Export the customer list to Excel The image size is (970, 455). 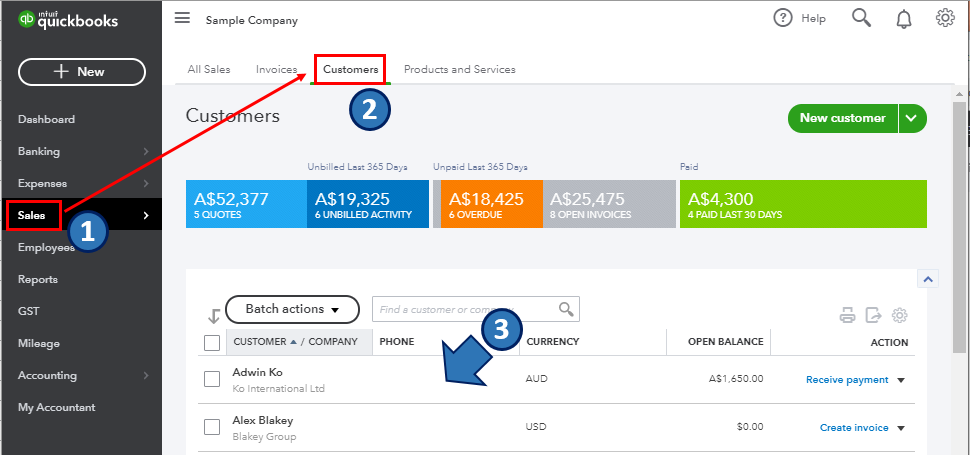coord(873,316)
